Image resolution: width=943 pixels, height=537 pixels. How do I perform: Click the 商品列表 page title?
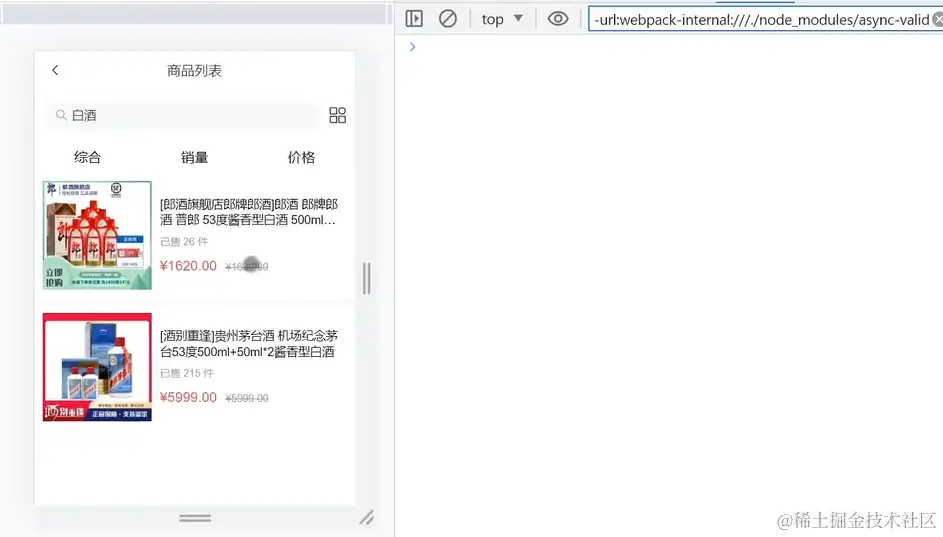point(194,71)
